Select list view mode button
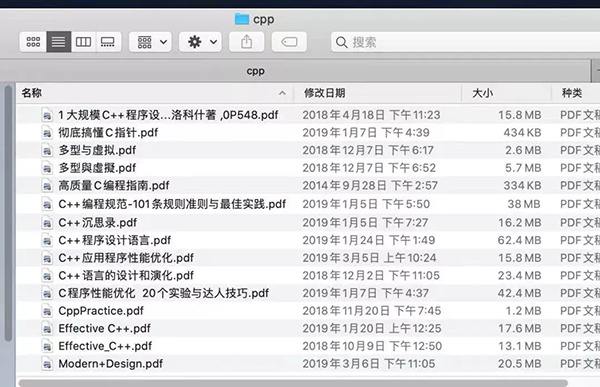 [x=59, y=42]
